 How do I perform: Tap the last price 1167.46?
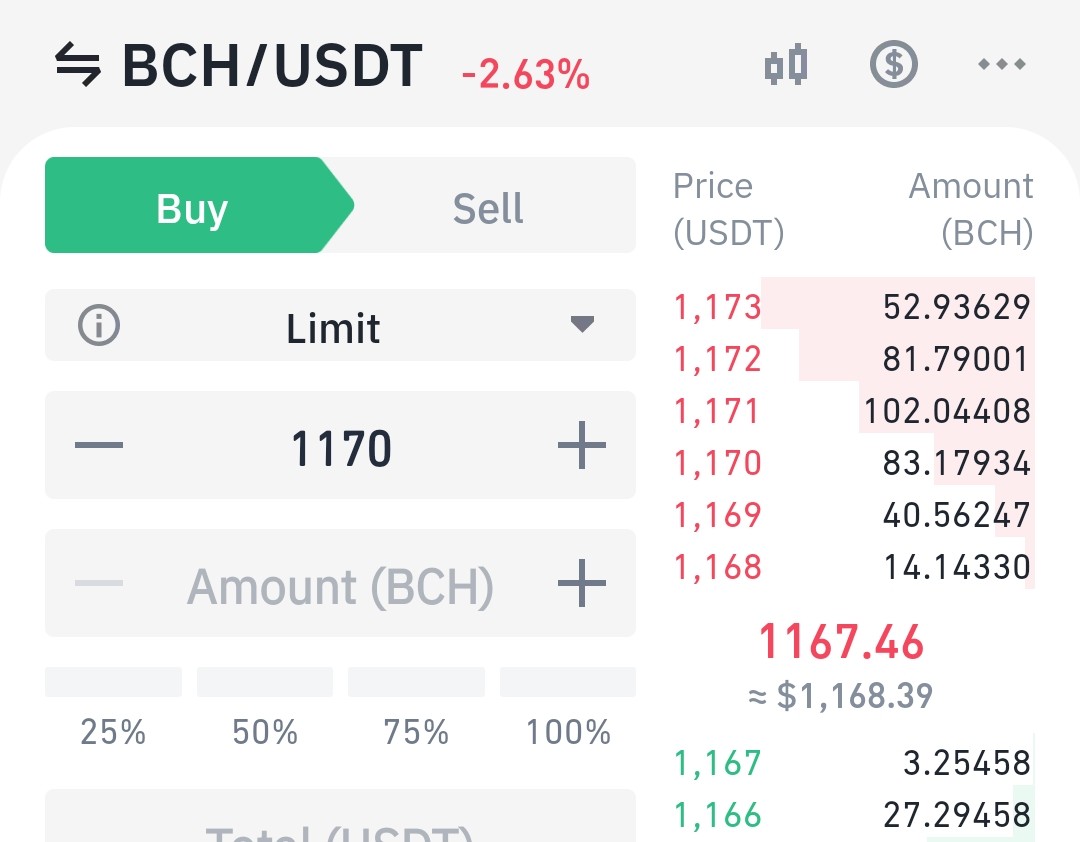coord(840,641)
